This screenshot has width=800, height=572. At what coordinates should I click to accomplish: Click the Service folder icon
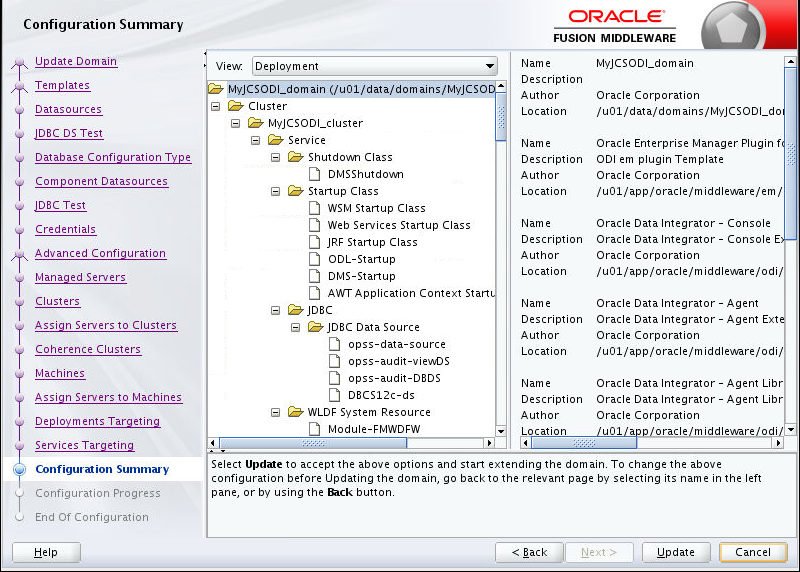[275, 140]
